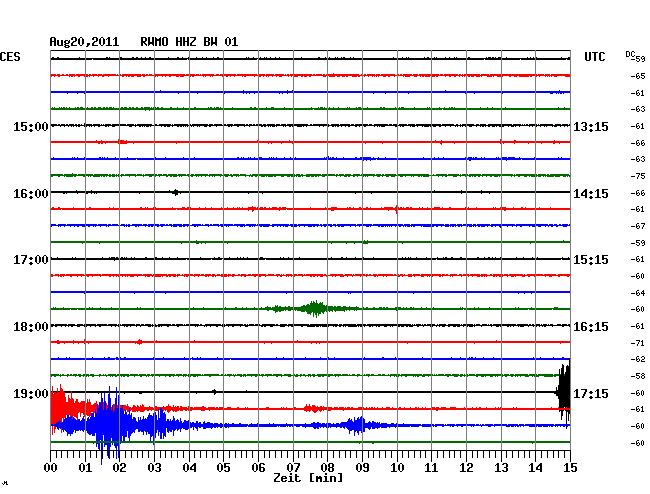Click the '07' minute tick label
650x494 pixels.
[293, 467]
